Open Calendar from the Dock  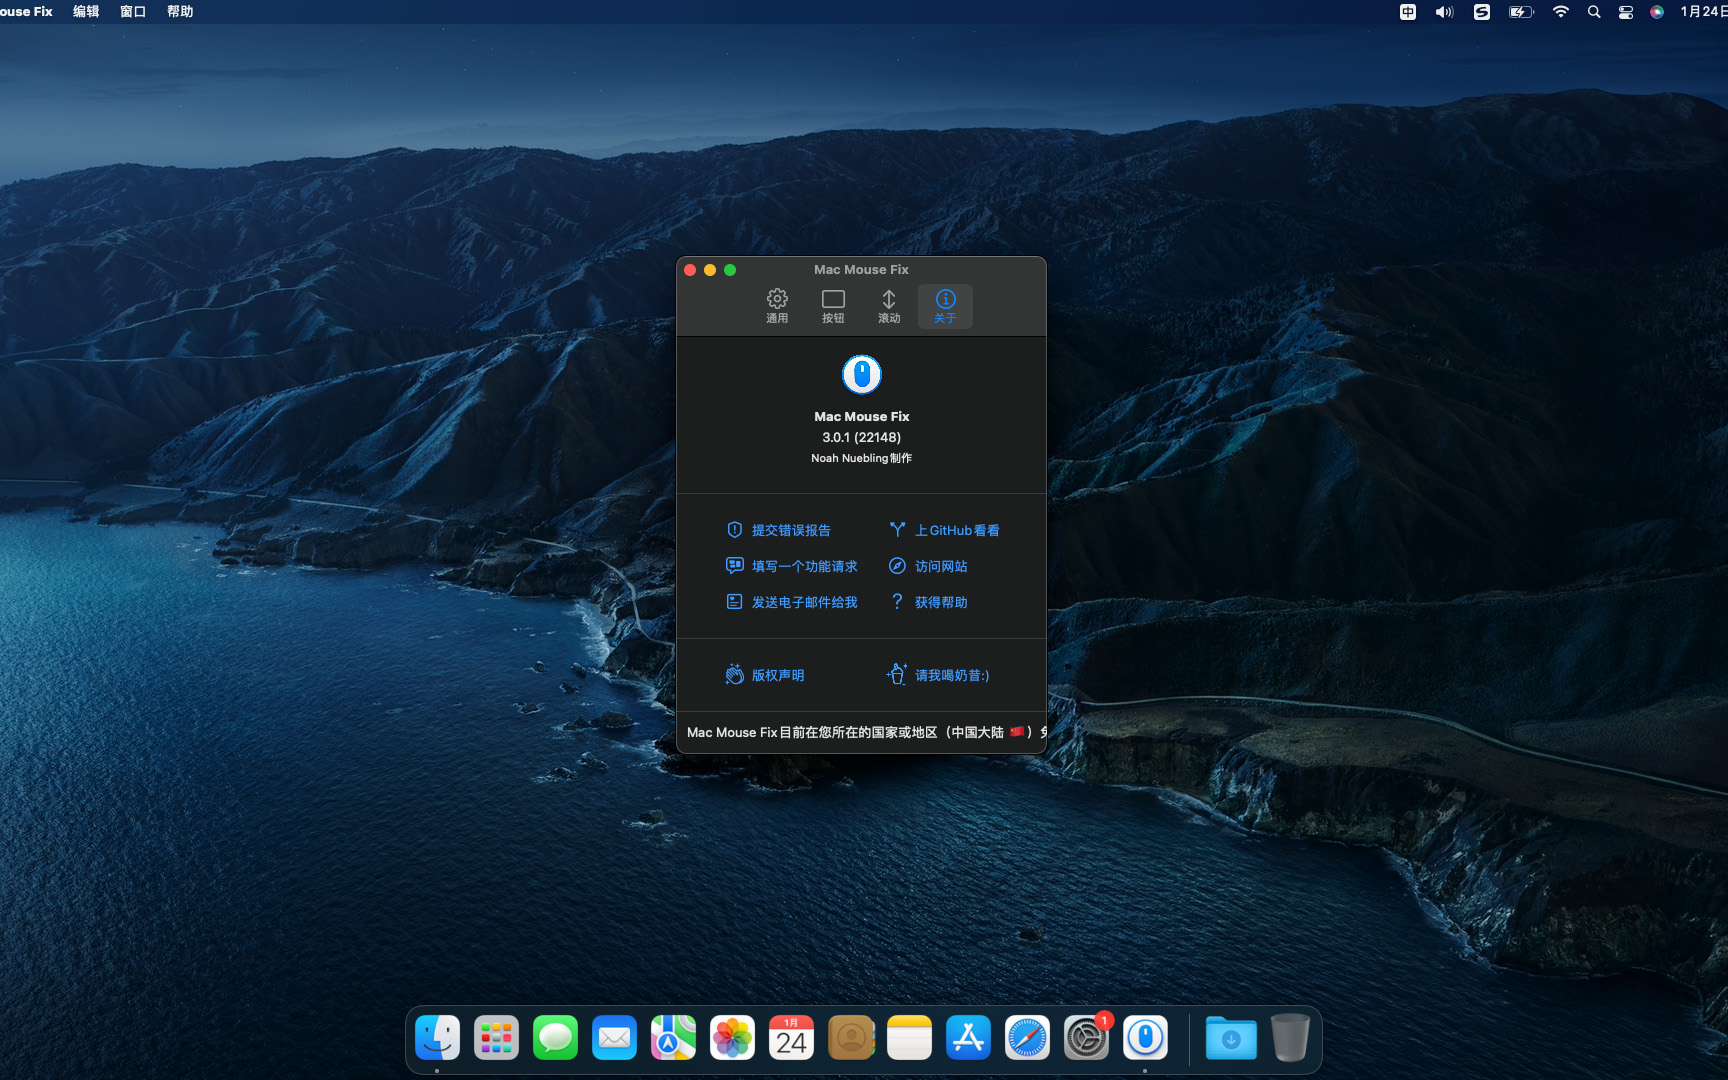coord(791,1038)
